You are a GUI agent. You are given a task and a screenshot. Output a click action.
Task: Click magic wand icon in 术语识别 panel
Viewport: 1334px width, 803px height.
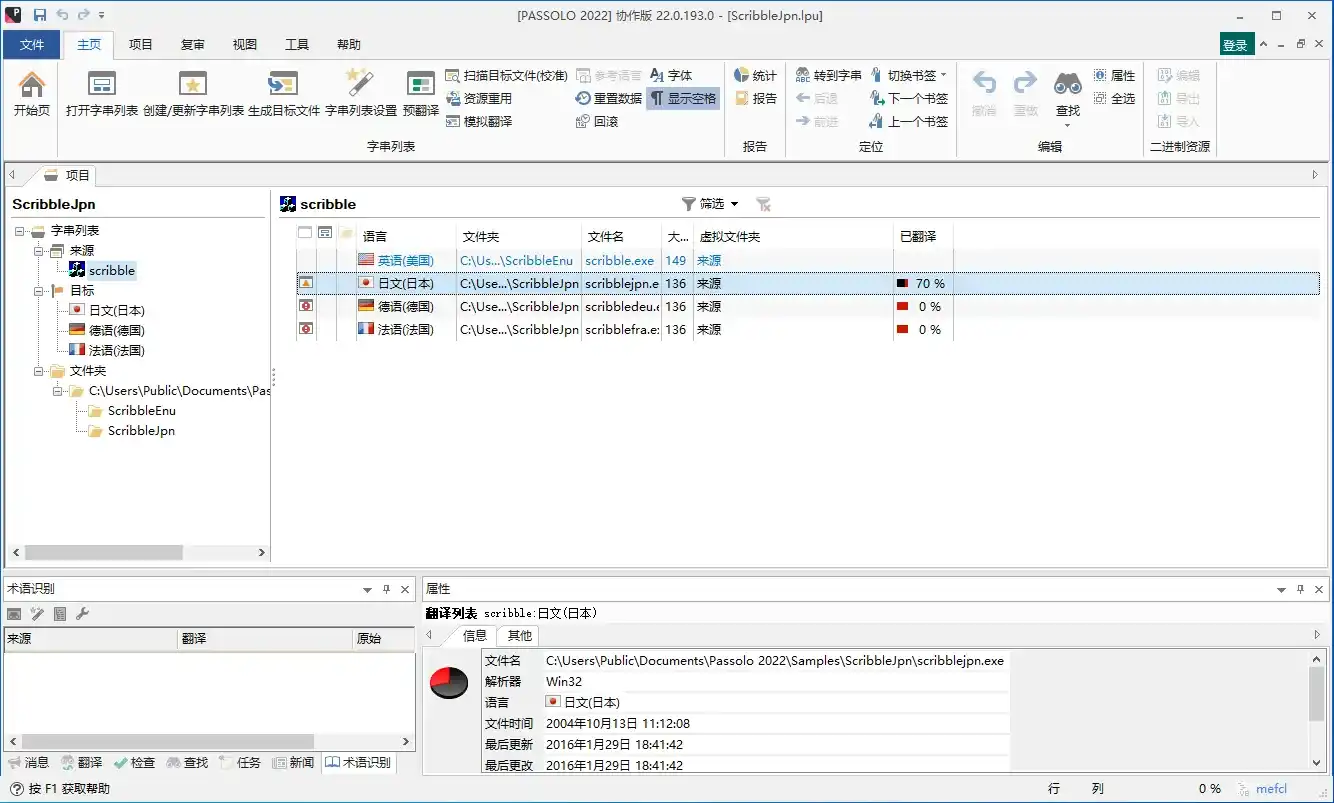tap(37, 614)
